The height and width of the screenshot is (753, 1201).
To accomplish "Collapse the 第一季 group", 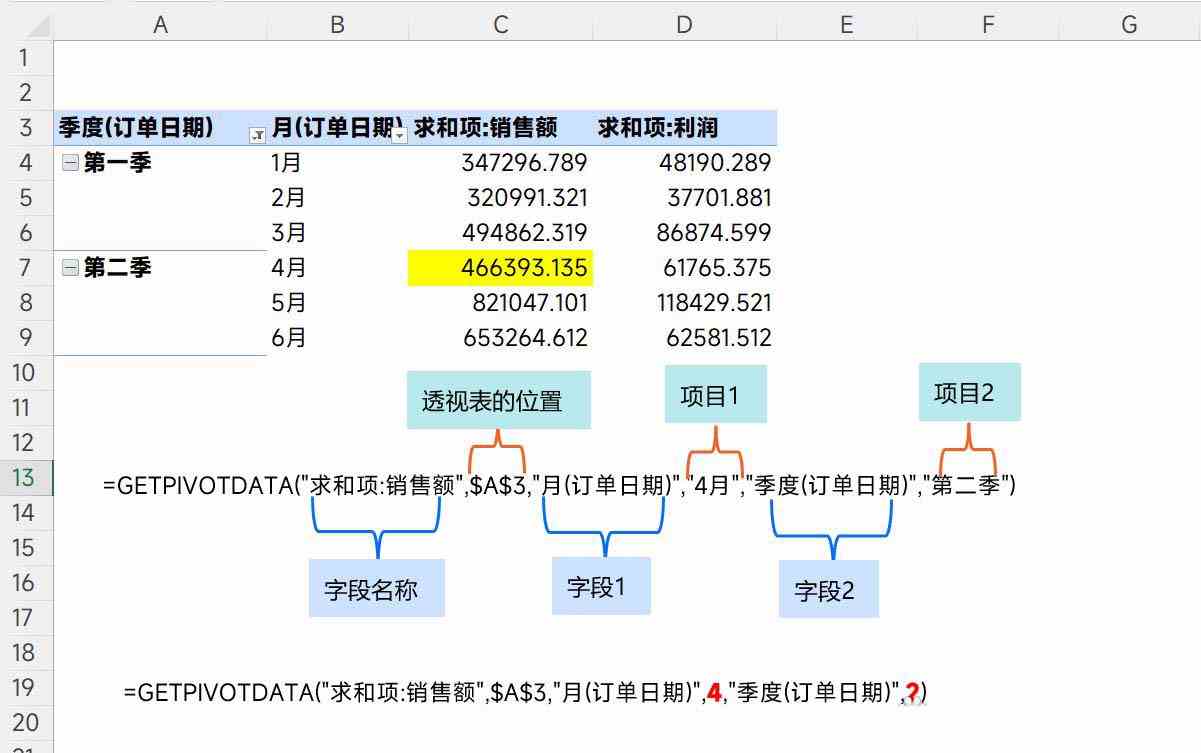I will pyautogui.click(x=70, y=163).
